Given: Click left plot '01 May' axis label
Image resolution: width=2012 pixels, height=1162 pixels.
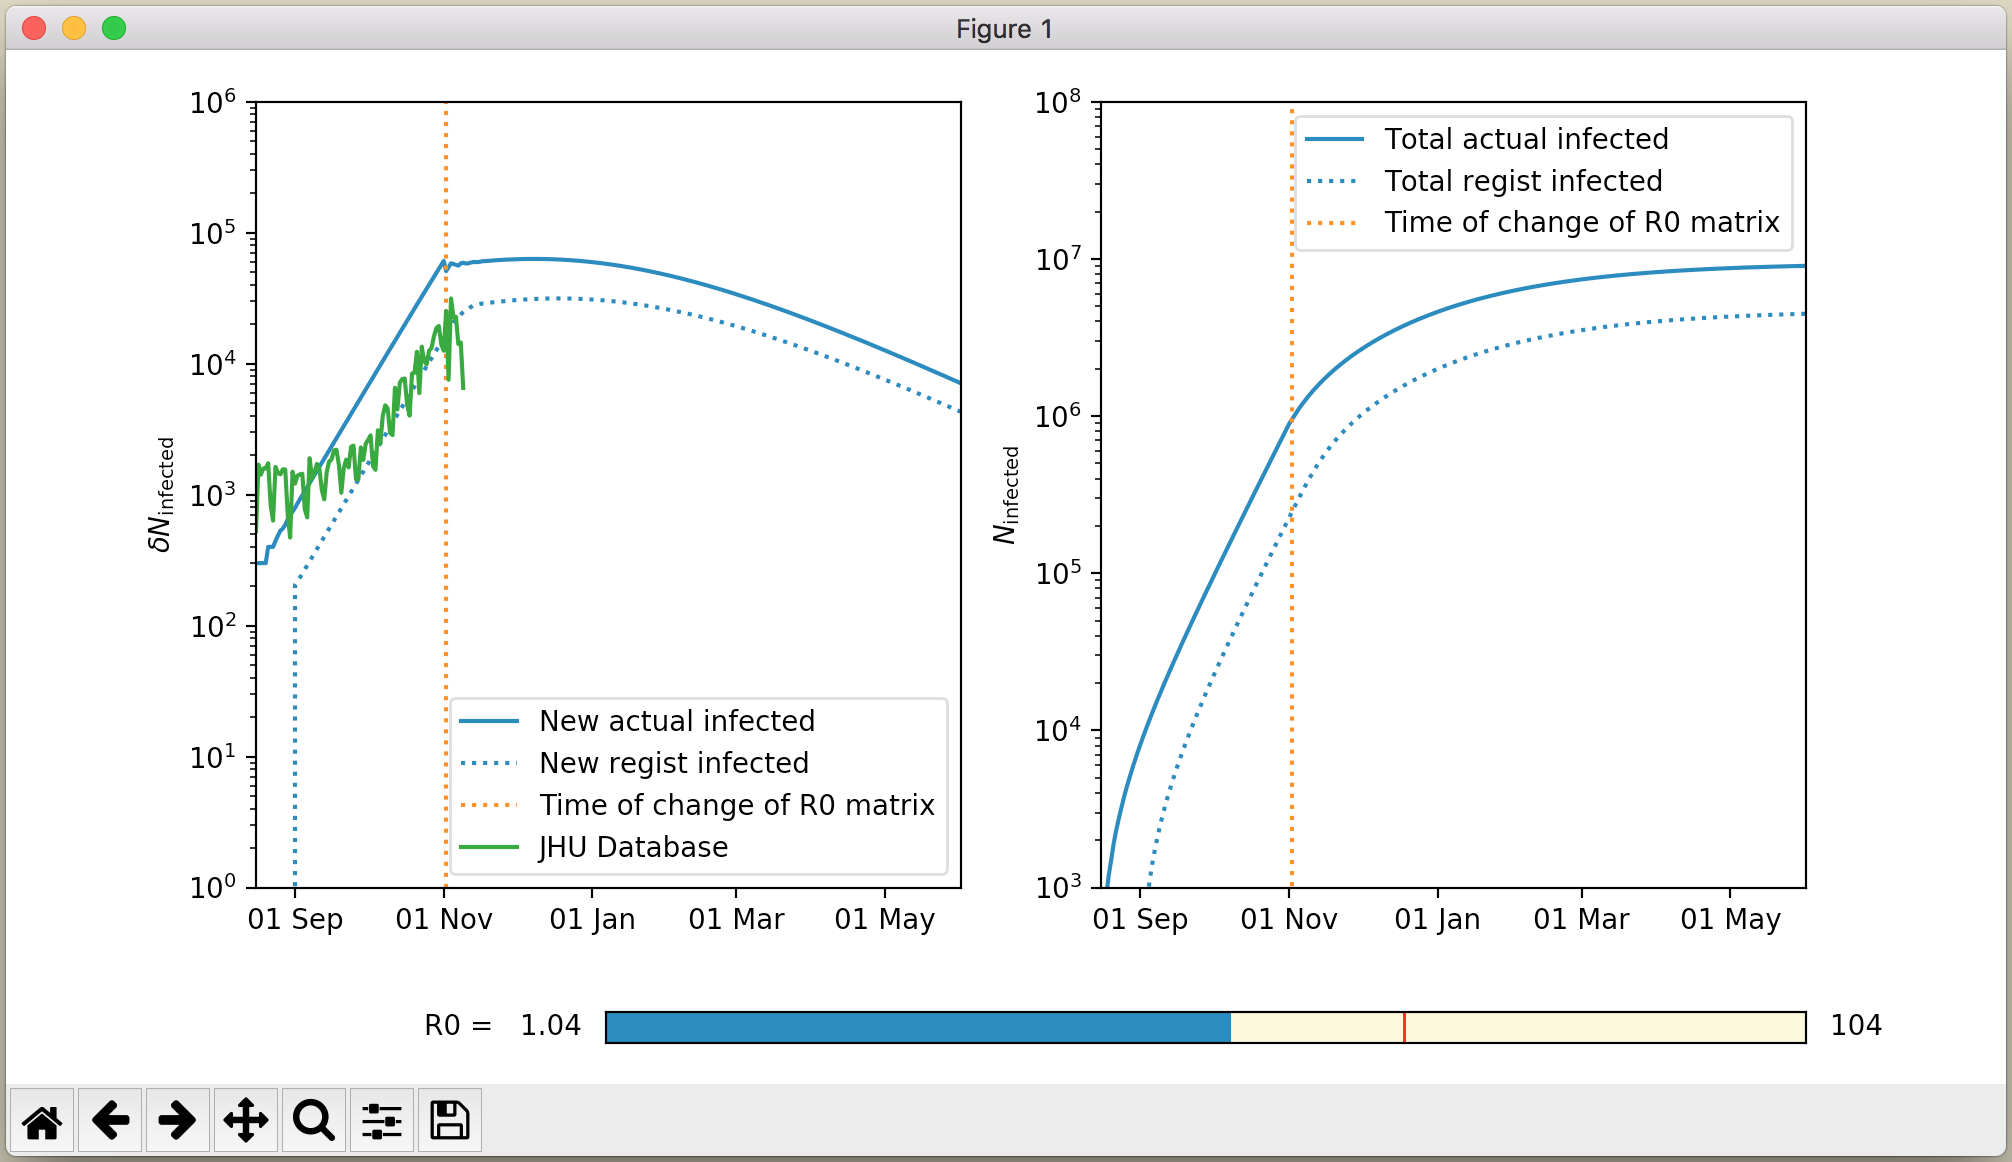Looking at the screenshot, I should [884, 919].
